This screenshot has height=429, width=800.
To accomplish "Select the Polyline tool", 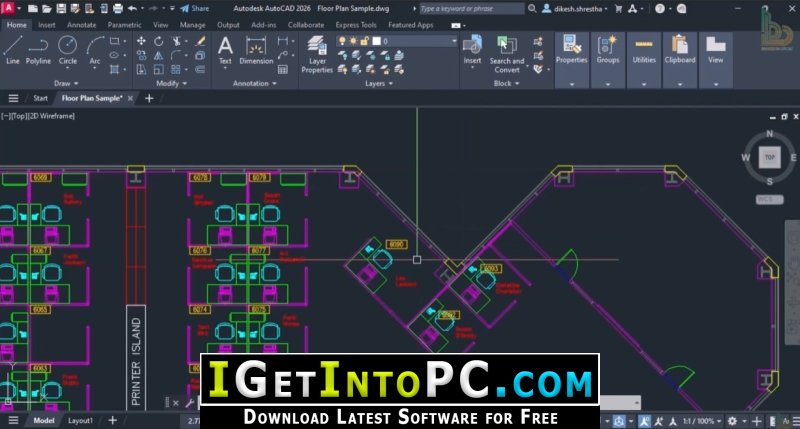I will (38, 50).
